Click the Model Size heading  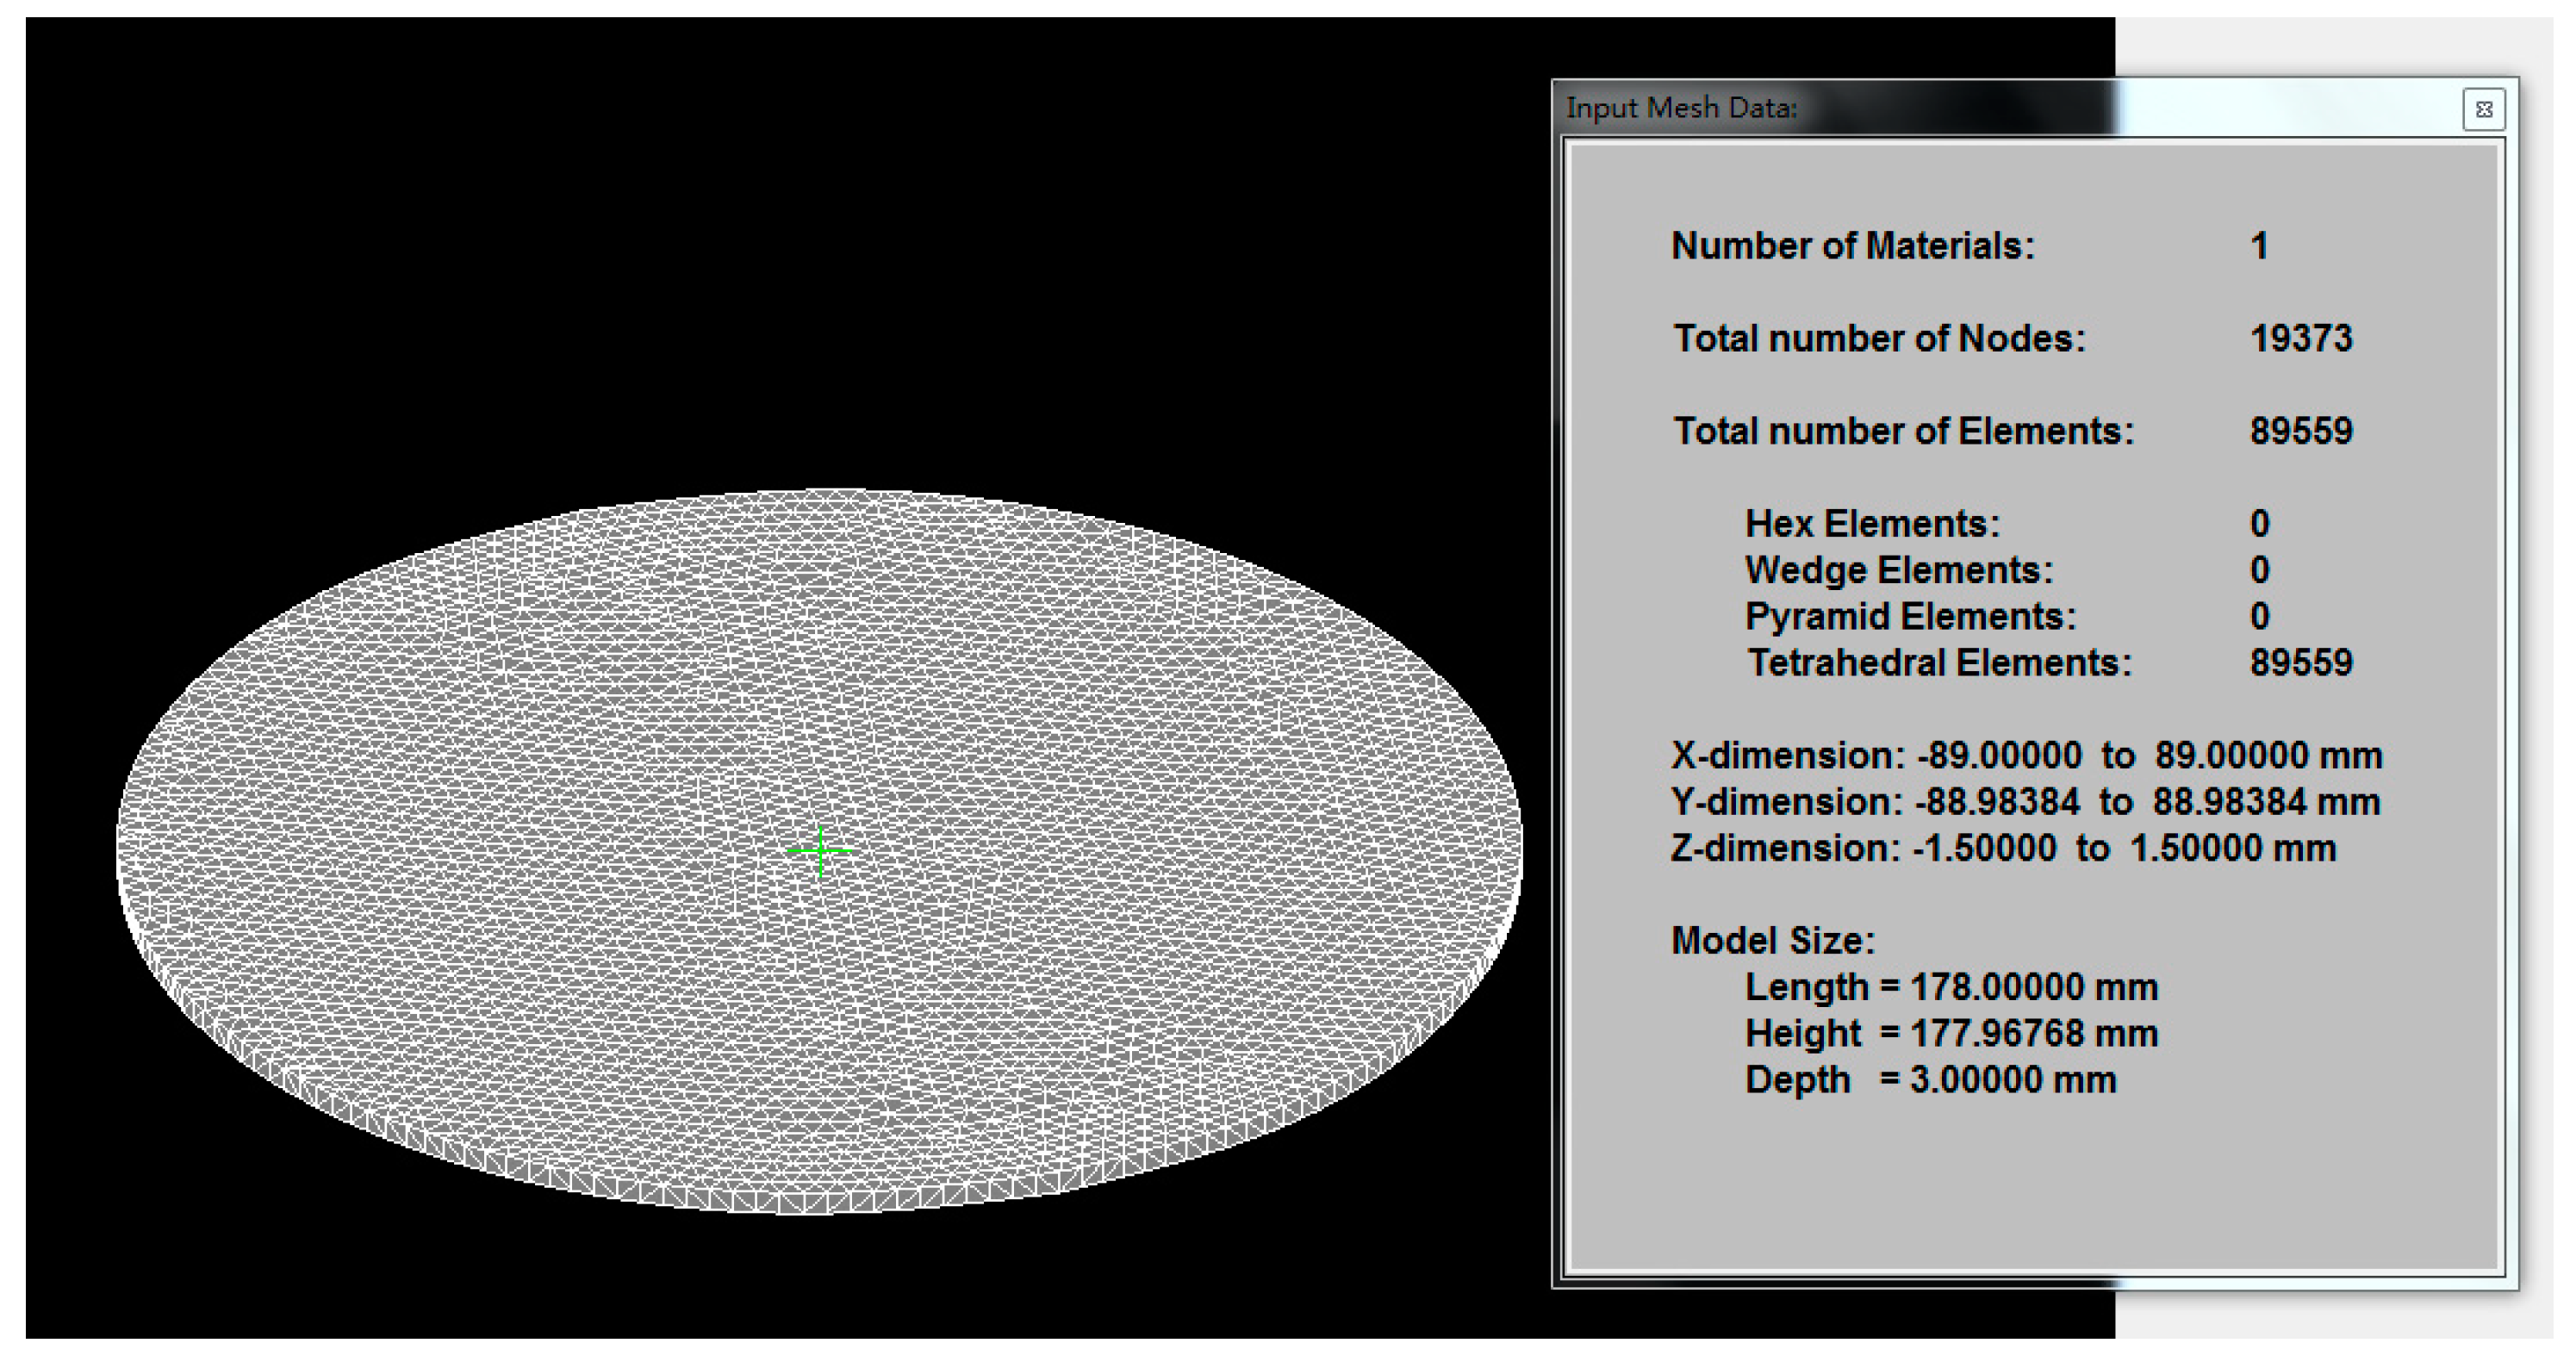(x=1773, y=941)
